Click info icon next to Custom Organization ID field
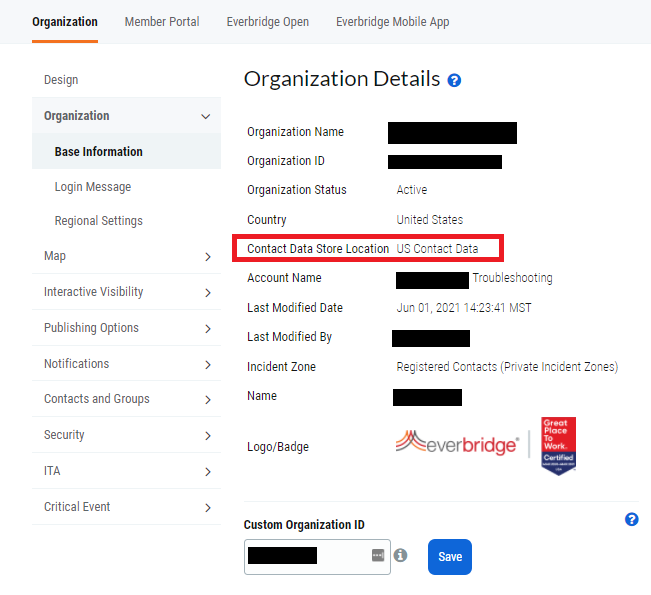 click(x=400, y=555)
